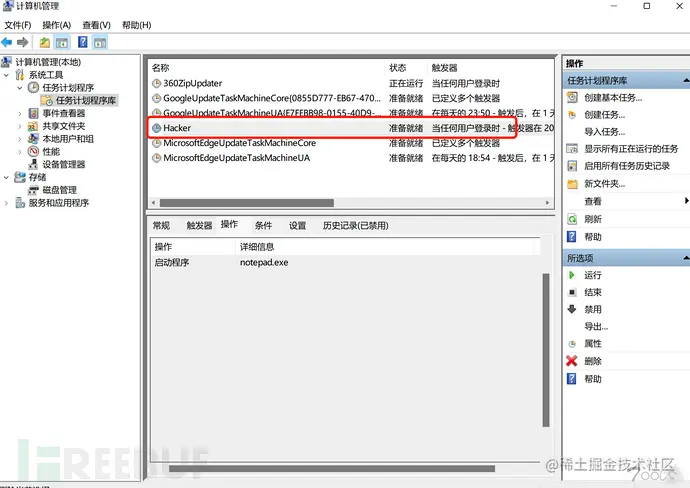Open 本地用户和组 in the tree
Image resolution: width=690 pixels, height=488 pixels.
point(68,139)
